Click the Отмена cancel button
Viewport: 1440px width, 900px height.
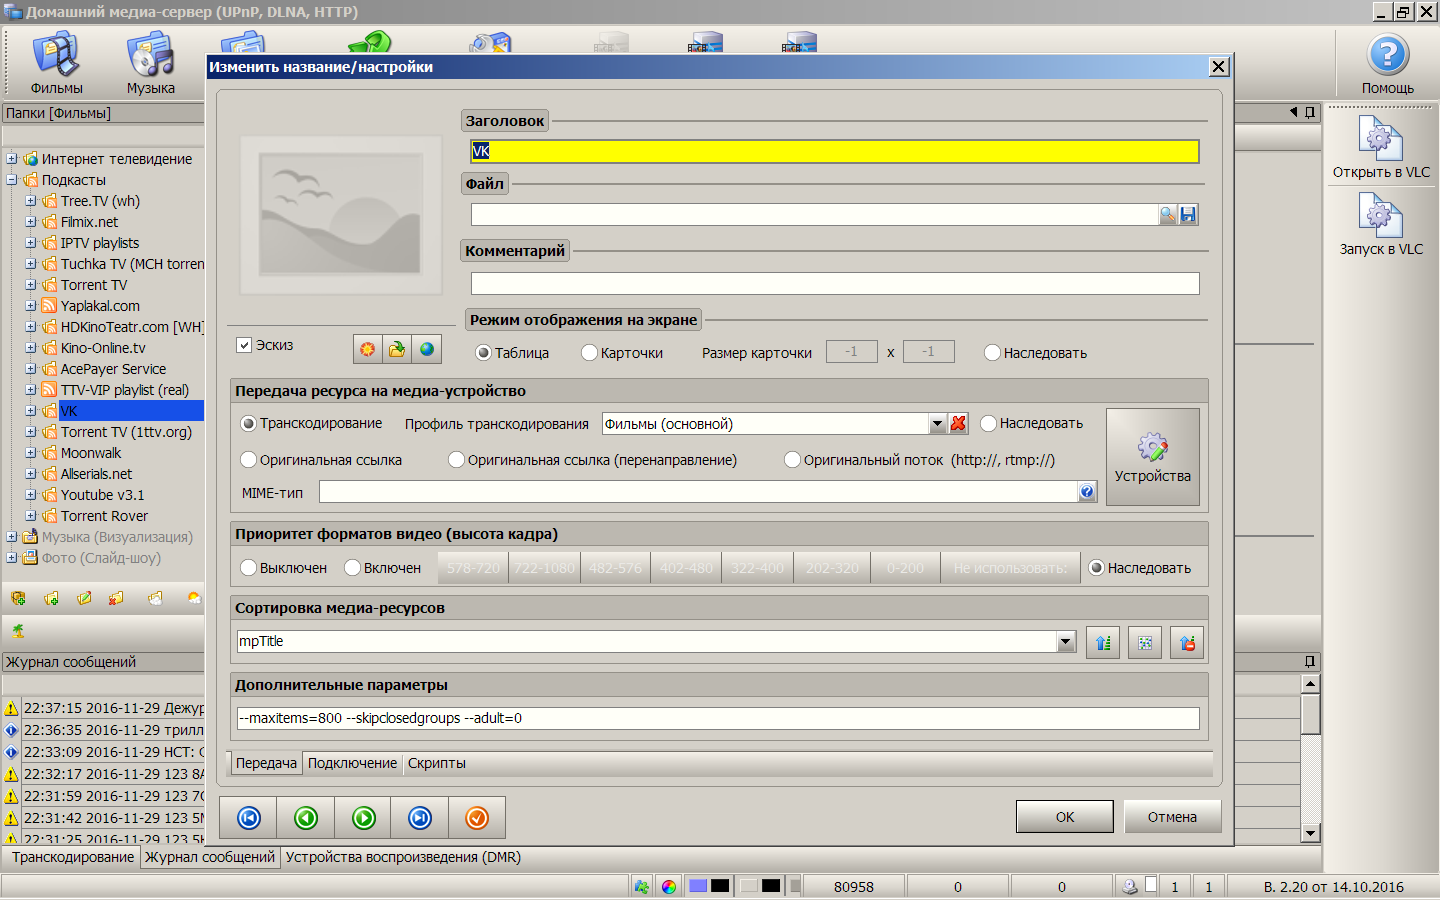pyautogui.click(x=1172, y=817)
